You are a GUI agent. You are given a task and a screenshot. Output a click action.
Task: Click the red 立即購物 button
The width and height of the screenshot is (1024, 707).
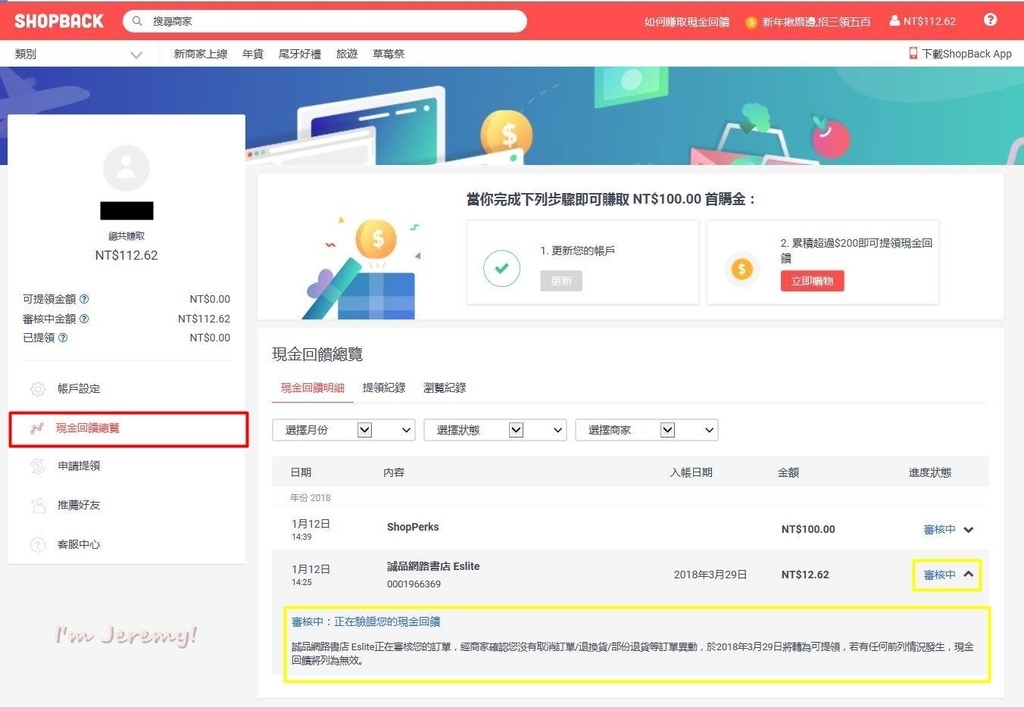(x=812, y=281)
